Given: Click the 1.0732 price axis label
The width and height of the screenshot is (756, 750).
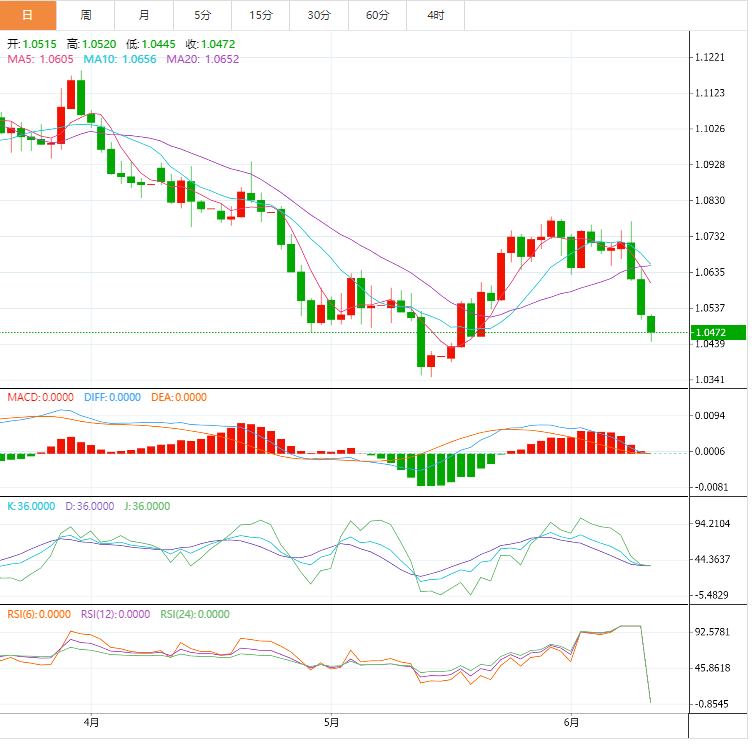Looking at the screenshot, I should click(710, 237).
